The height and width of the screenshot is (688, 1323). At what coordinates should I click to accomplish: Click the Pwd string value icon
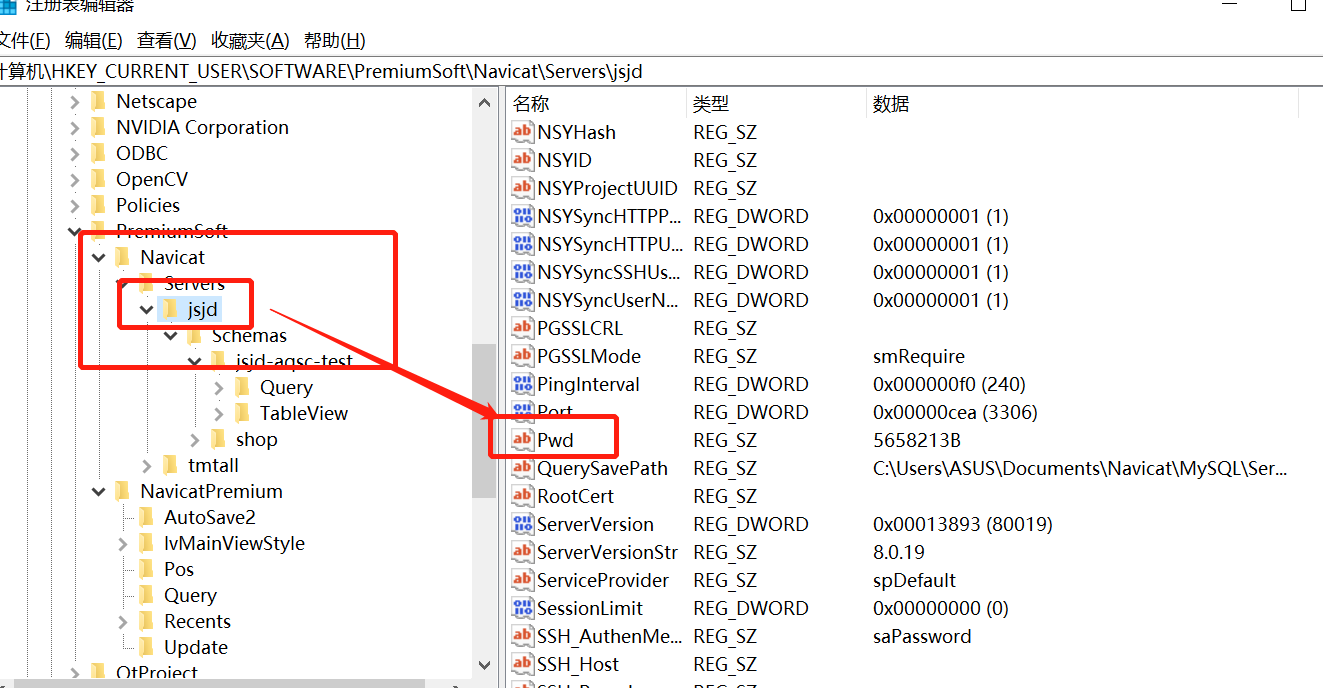[522, 440]
